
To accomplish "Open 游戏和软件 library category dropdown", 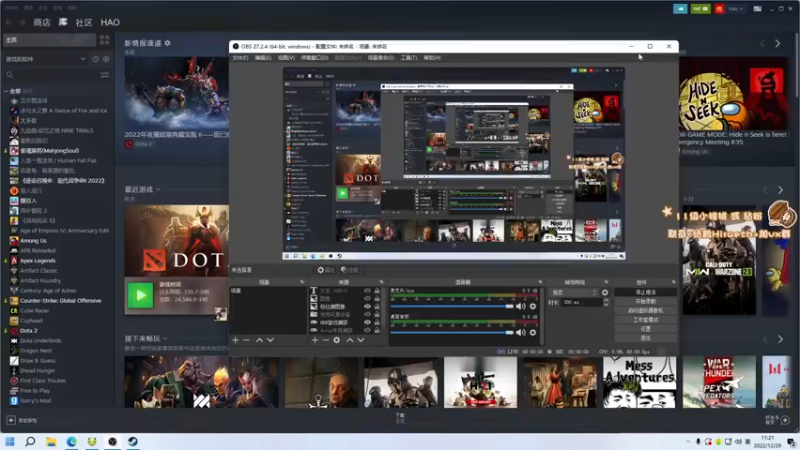I will coord(45,59).
